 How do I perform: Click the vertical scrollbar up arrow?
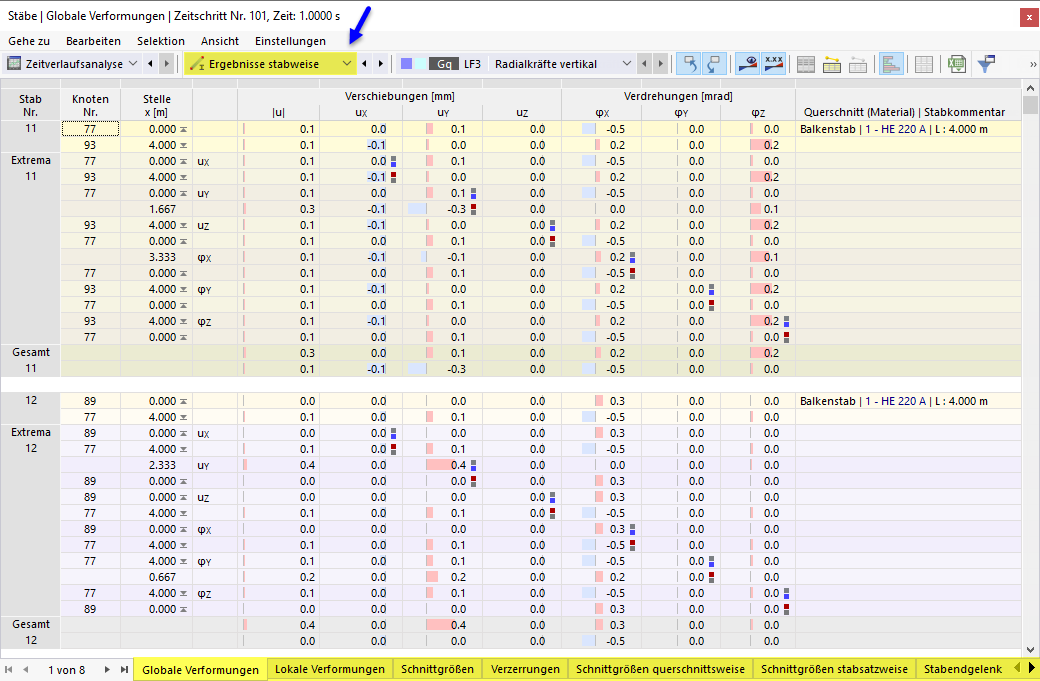(1030, 88)
